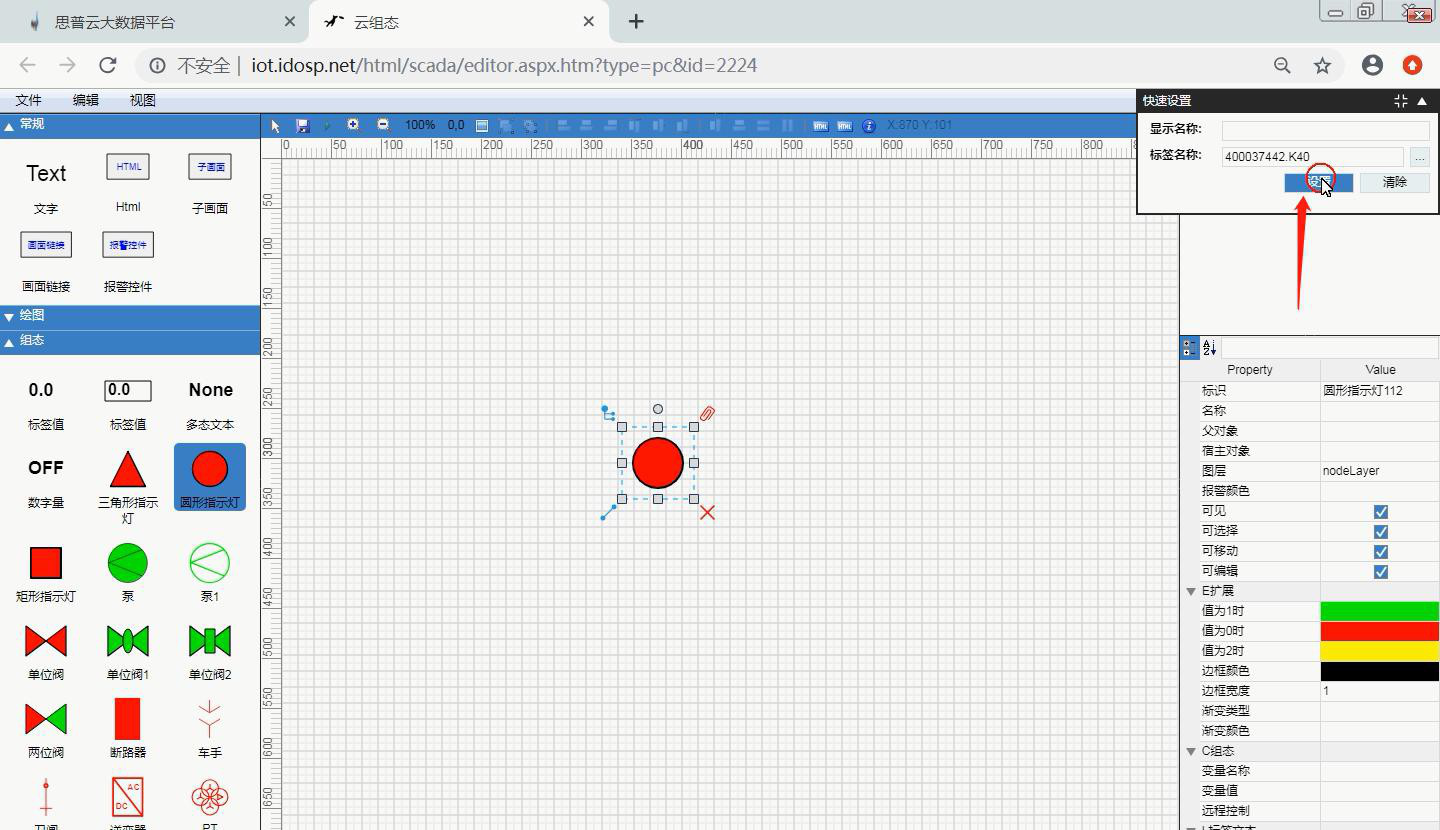Select the pointer arrow tool in the toolbar
The height and width of the screenshot is (830, 1440).
point(276,126)
